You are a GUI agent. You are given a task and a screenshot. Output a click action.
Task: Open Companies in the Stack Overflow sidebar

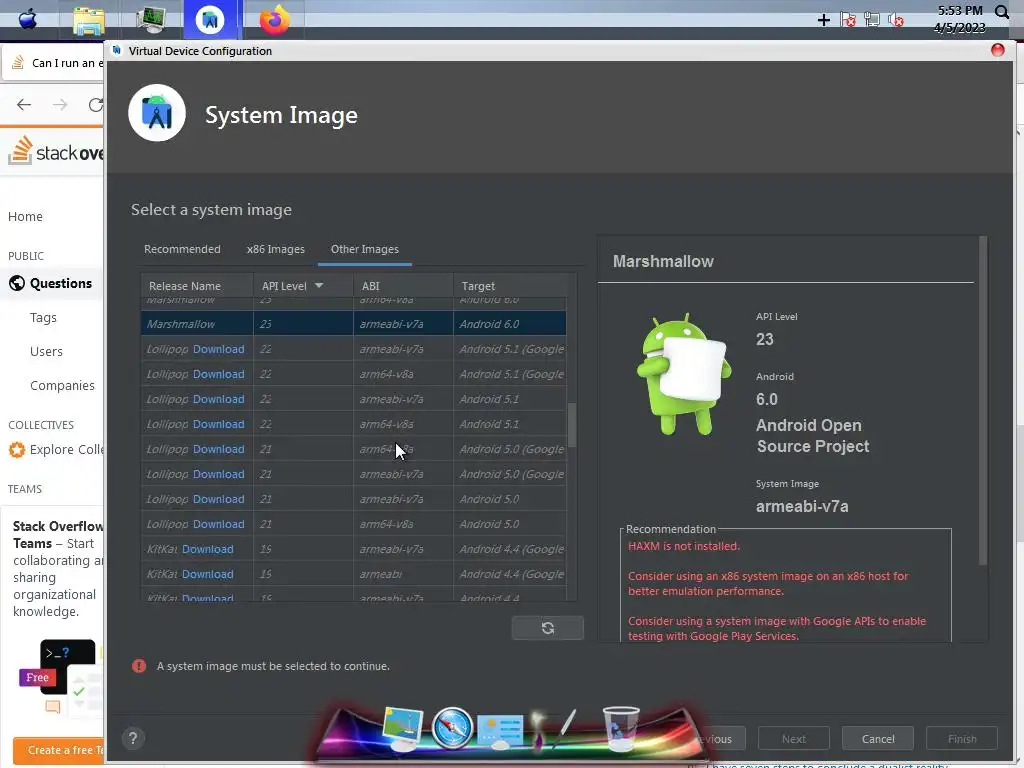(62, 385)
